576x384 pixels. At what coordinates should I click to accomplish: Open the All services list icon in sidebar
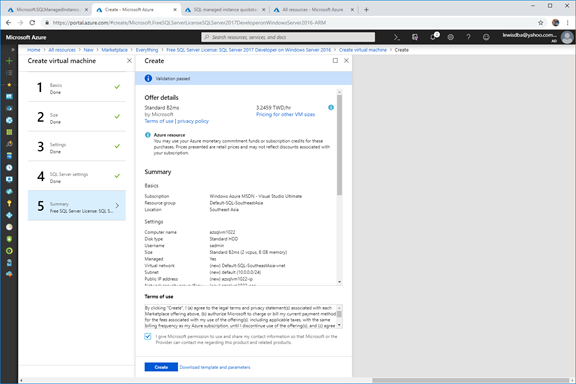coord(9,73)
